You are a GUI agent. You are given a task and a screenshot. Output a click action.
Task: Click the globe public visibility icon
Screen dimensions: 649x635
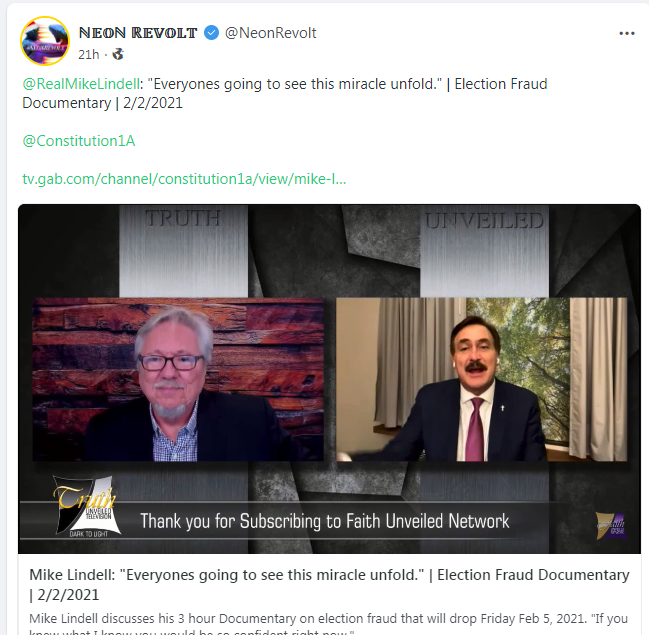coord(118,54)
